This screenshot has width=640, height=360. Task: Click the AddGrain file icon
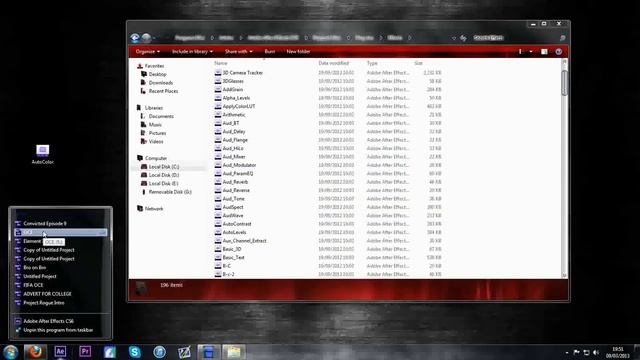click(218, 89)
